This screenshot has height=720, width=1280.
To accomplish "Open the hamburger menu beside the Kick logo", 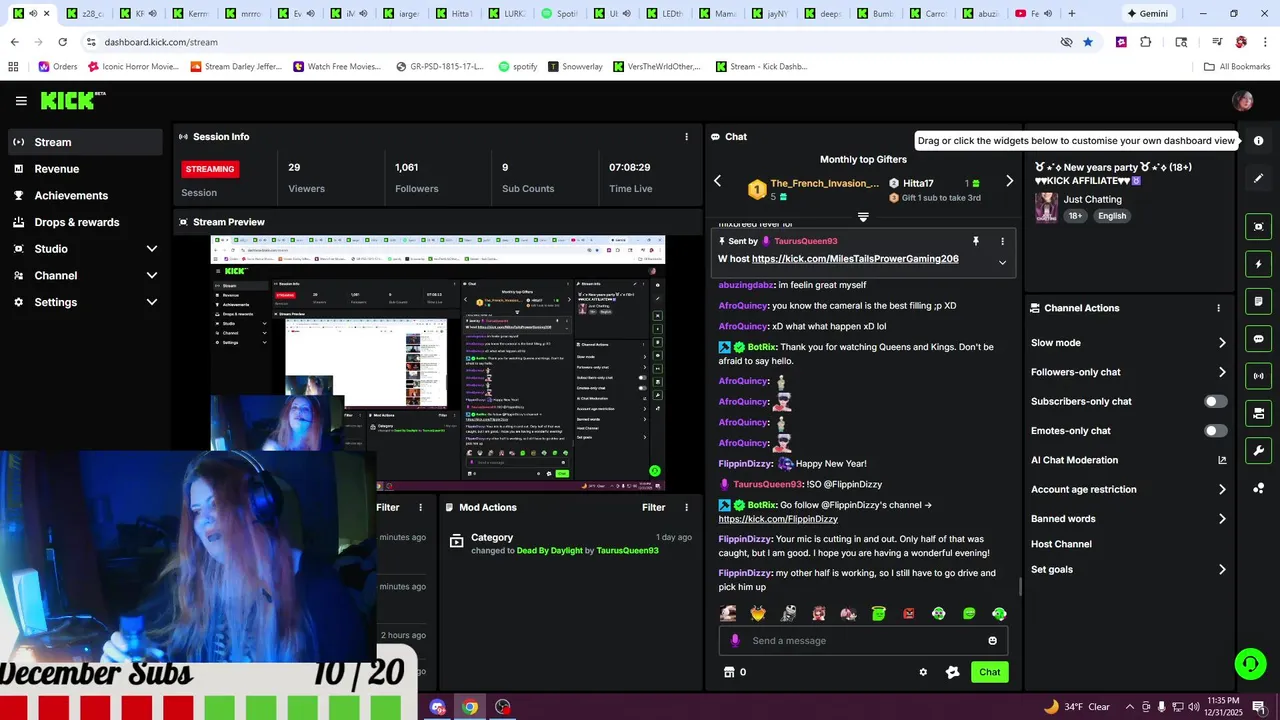I will tap(21, 101).
